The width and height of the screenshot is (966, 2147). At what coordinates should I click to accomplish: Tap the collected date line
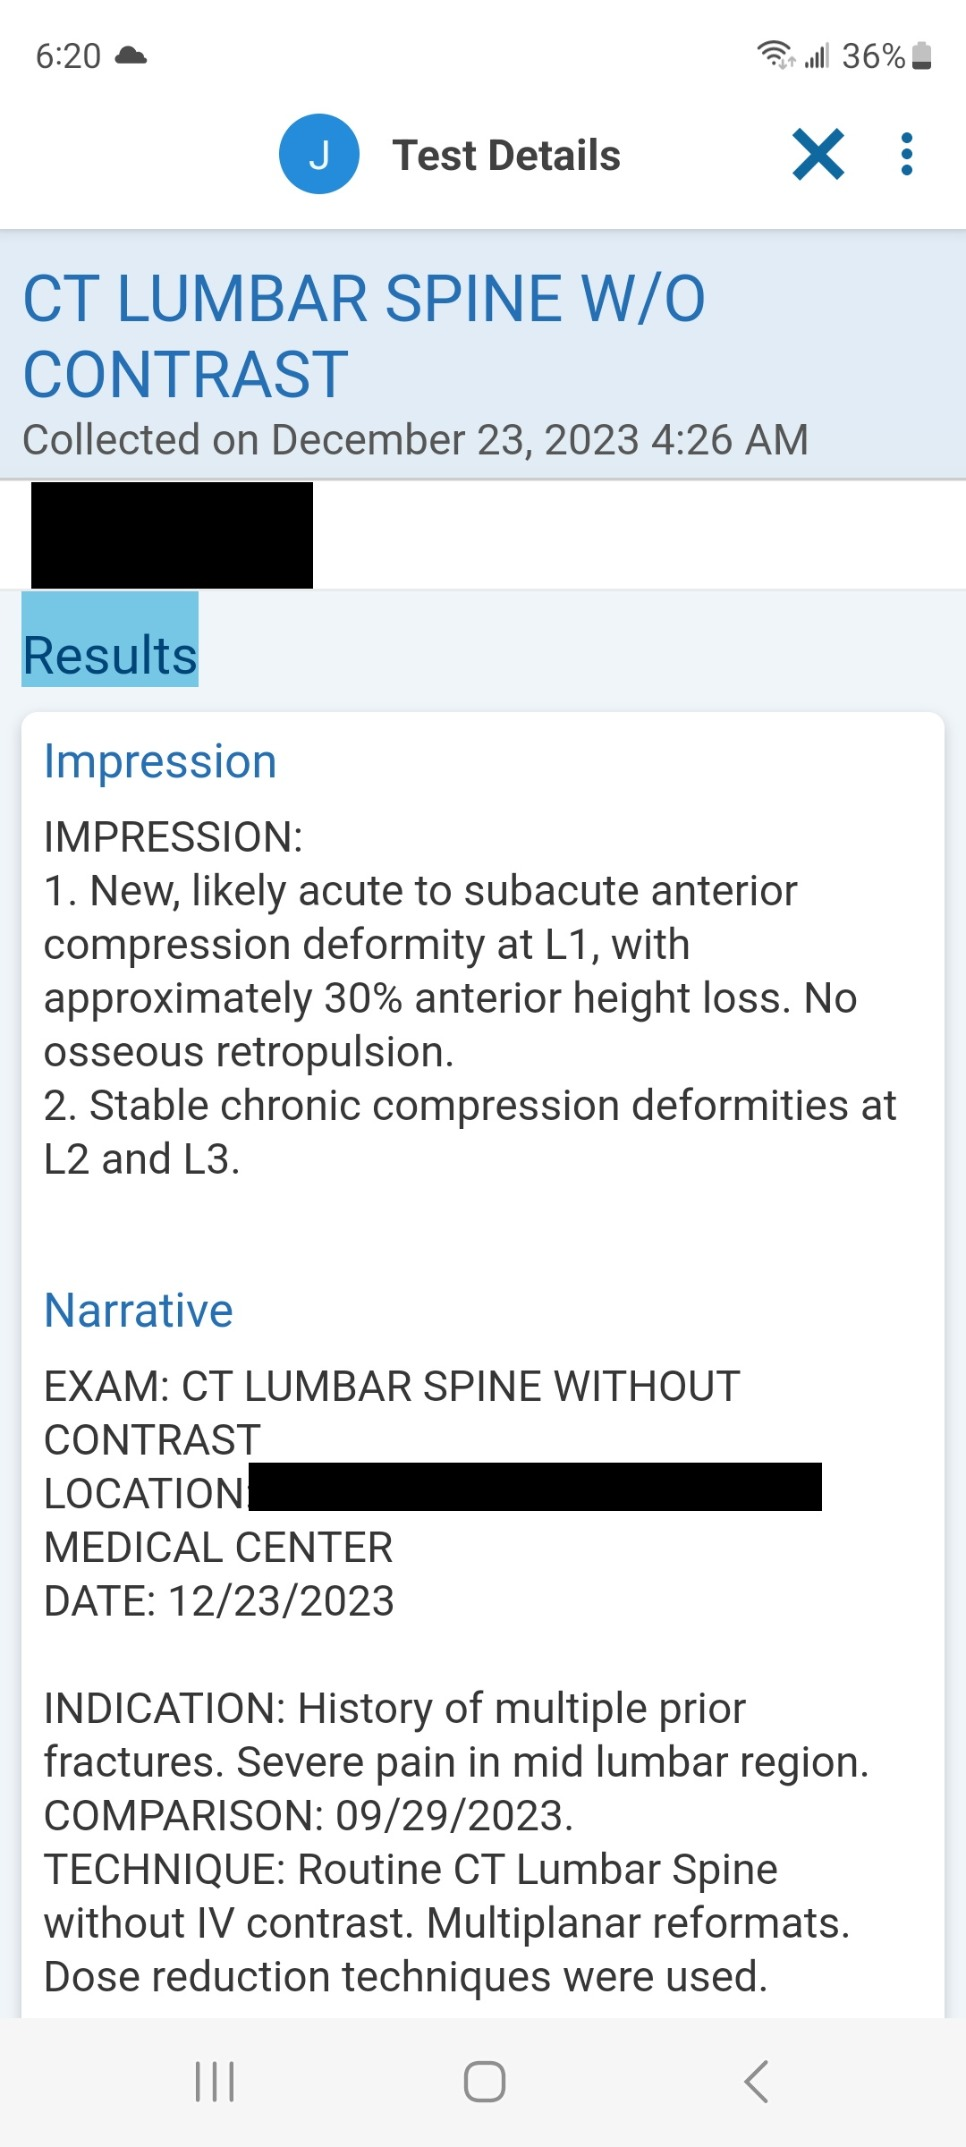(x=415, y=440)
